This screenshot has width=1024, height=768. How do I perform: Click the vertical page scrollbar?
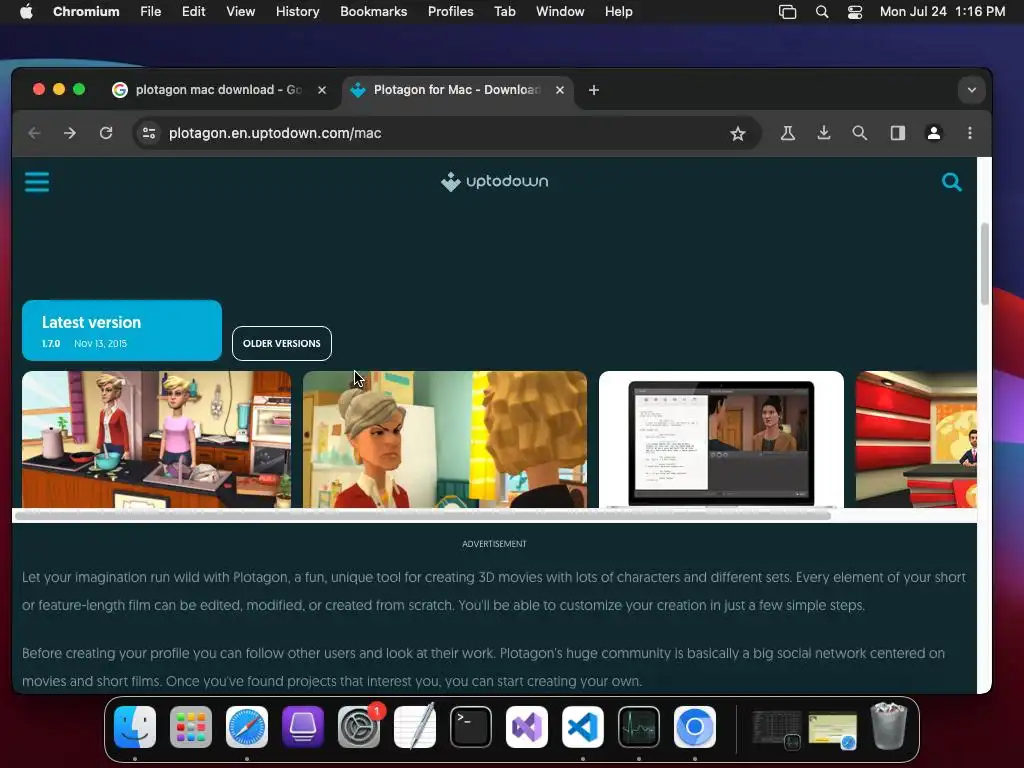click(985, 264)
